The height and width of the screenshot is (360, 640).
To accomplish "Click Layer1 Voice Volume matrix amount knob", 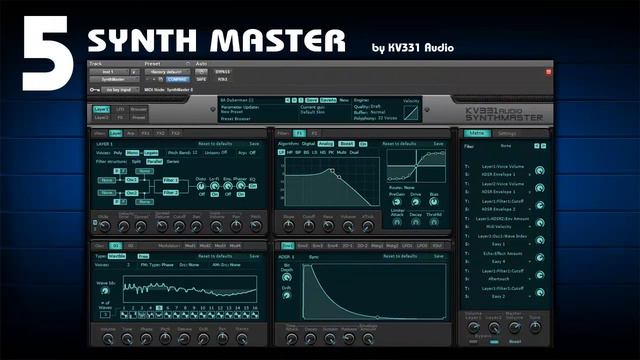I will click(540, 171).
